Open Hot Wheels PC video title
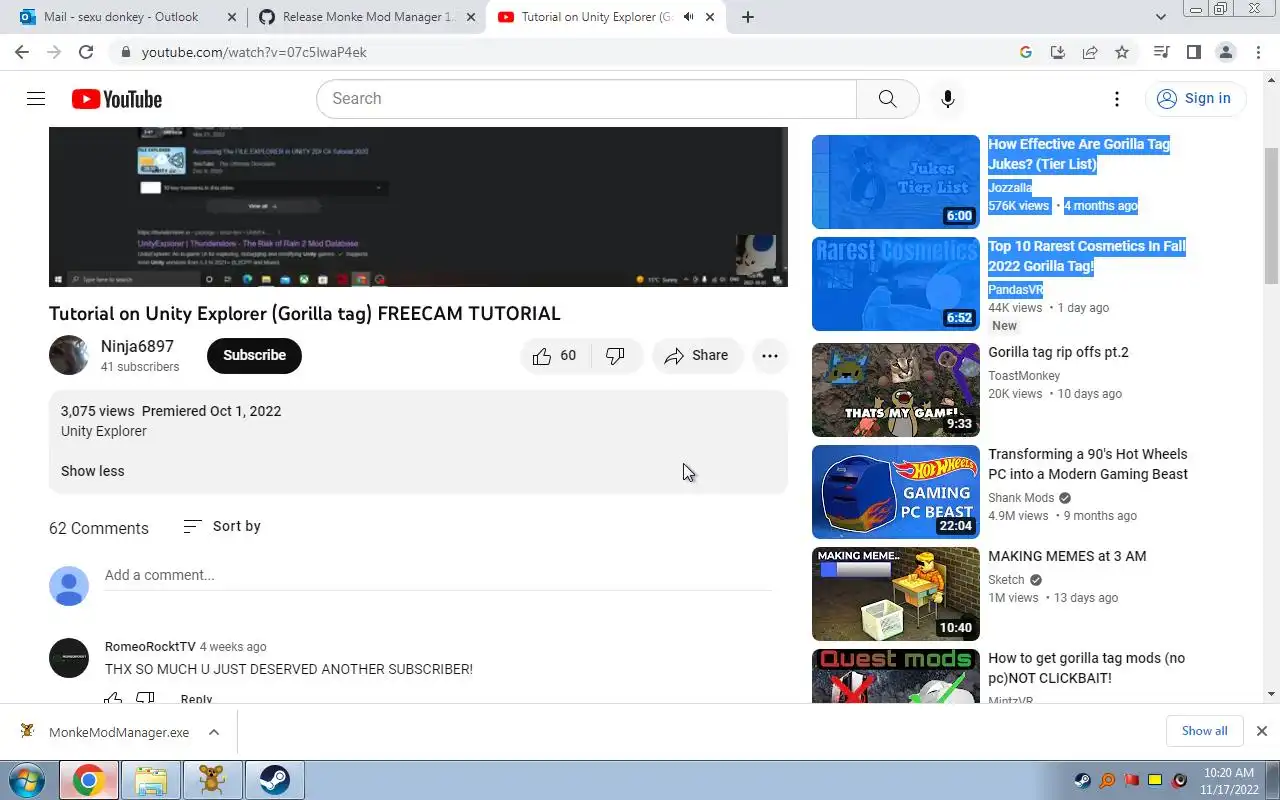This screenshot has width=1280, height=800. [1088, 464]
